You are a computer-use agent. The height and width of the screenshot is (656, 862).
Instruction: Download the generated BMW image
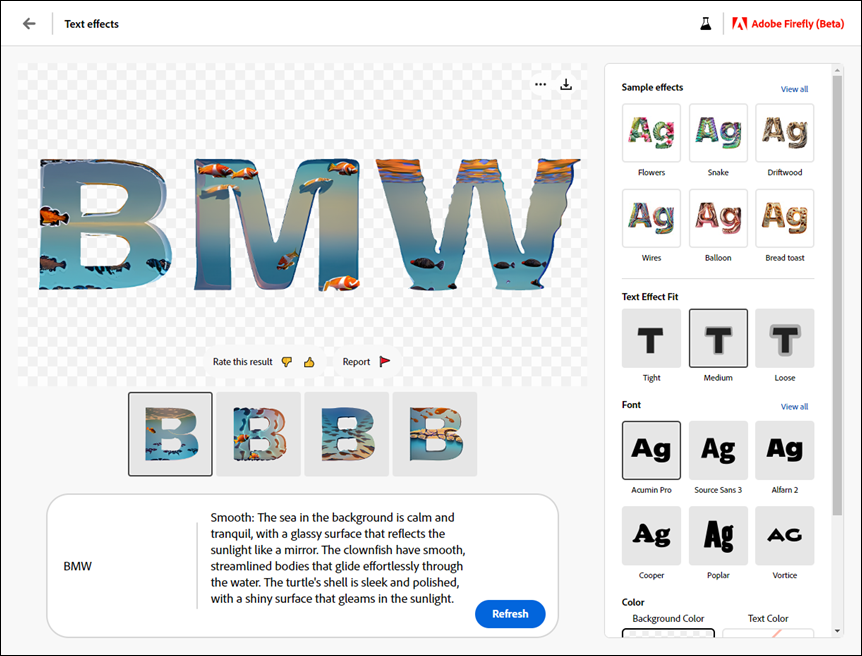tap(566, 84)
